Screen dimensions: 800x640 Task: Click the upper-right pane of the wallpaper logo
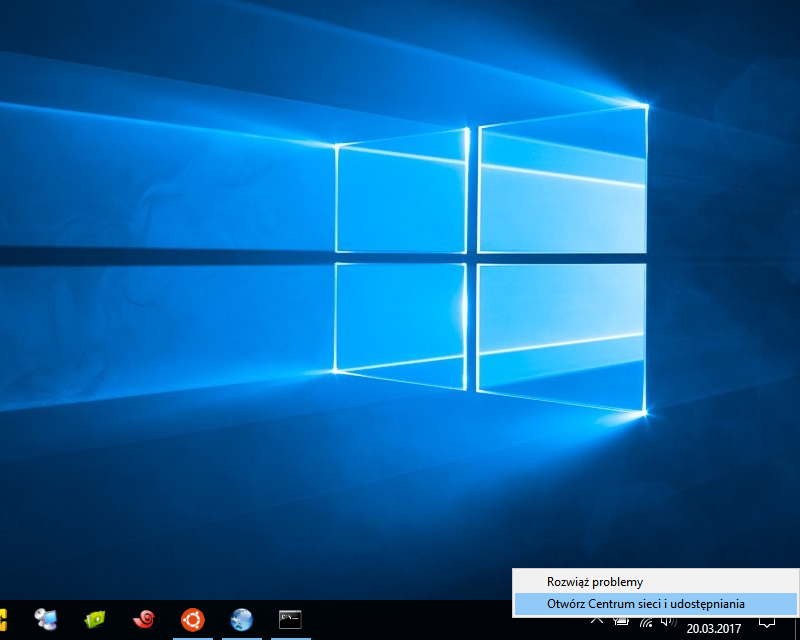562,185
